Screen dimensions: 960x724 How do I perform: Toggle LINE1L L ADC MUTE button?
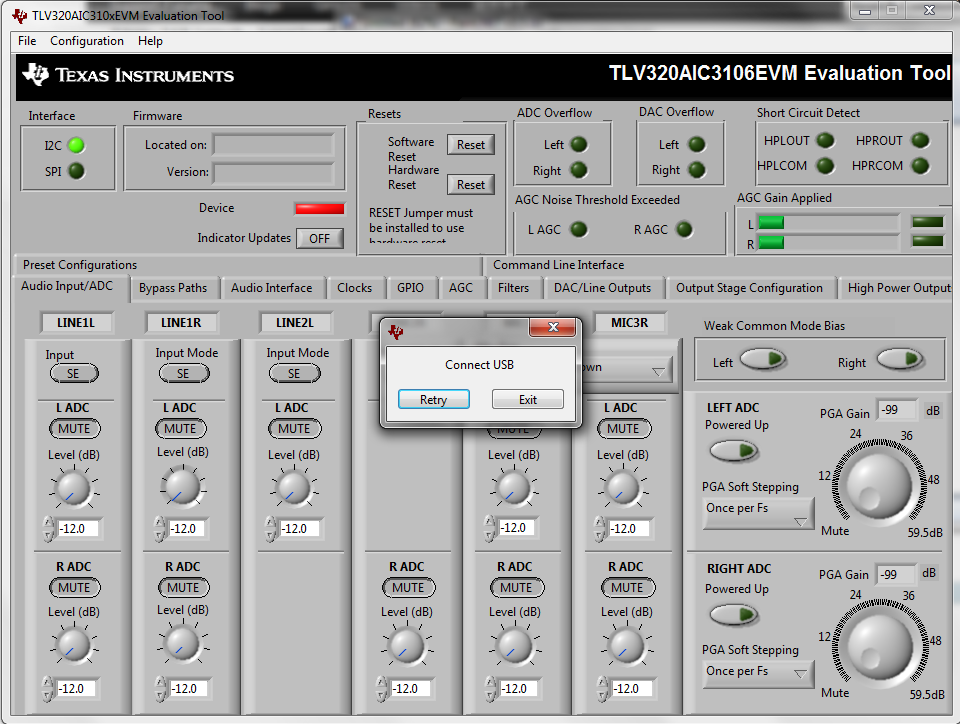74,428
